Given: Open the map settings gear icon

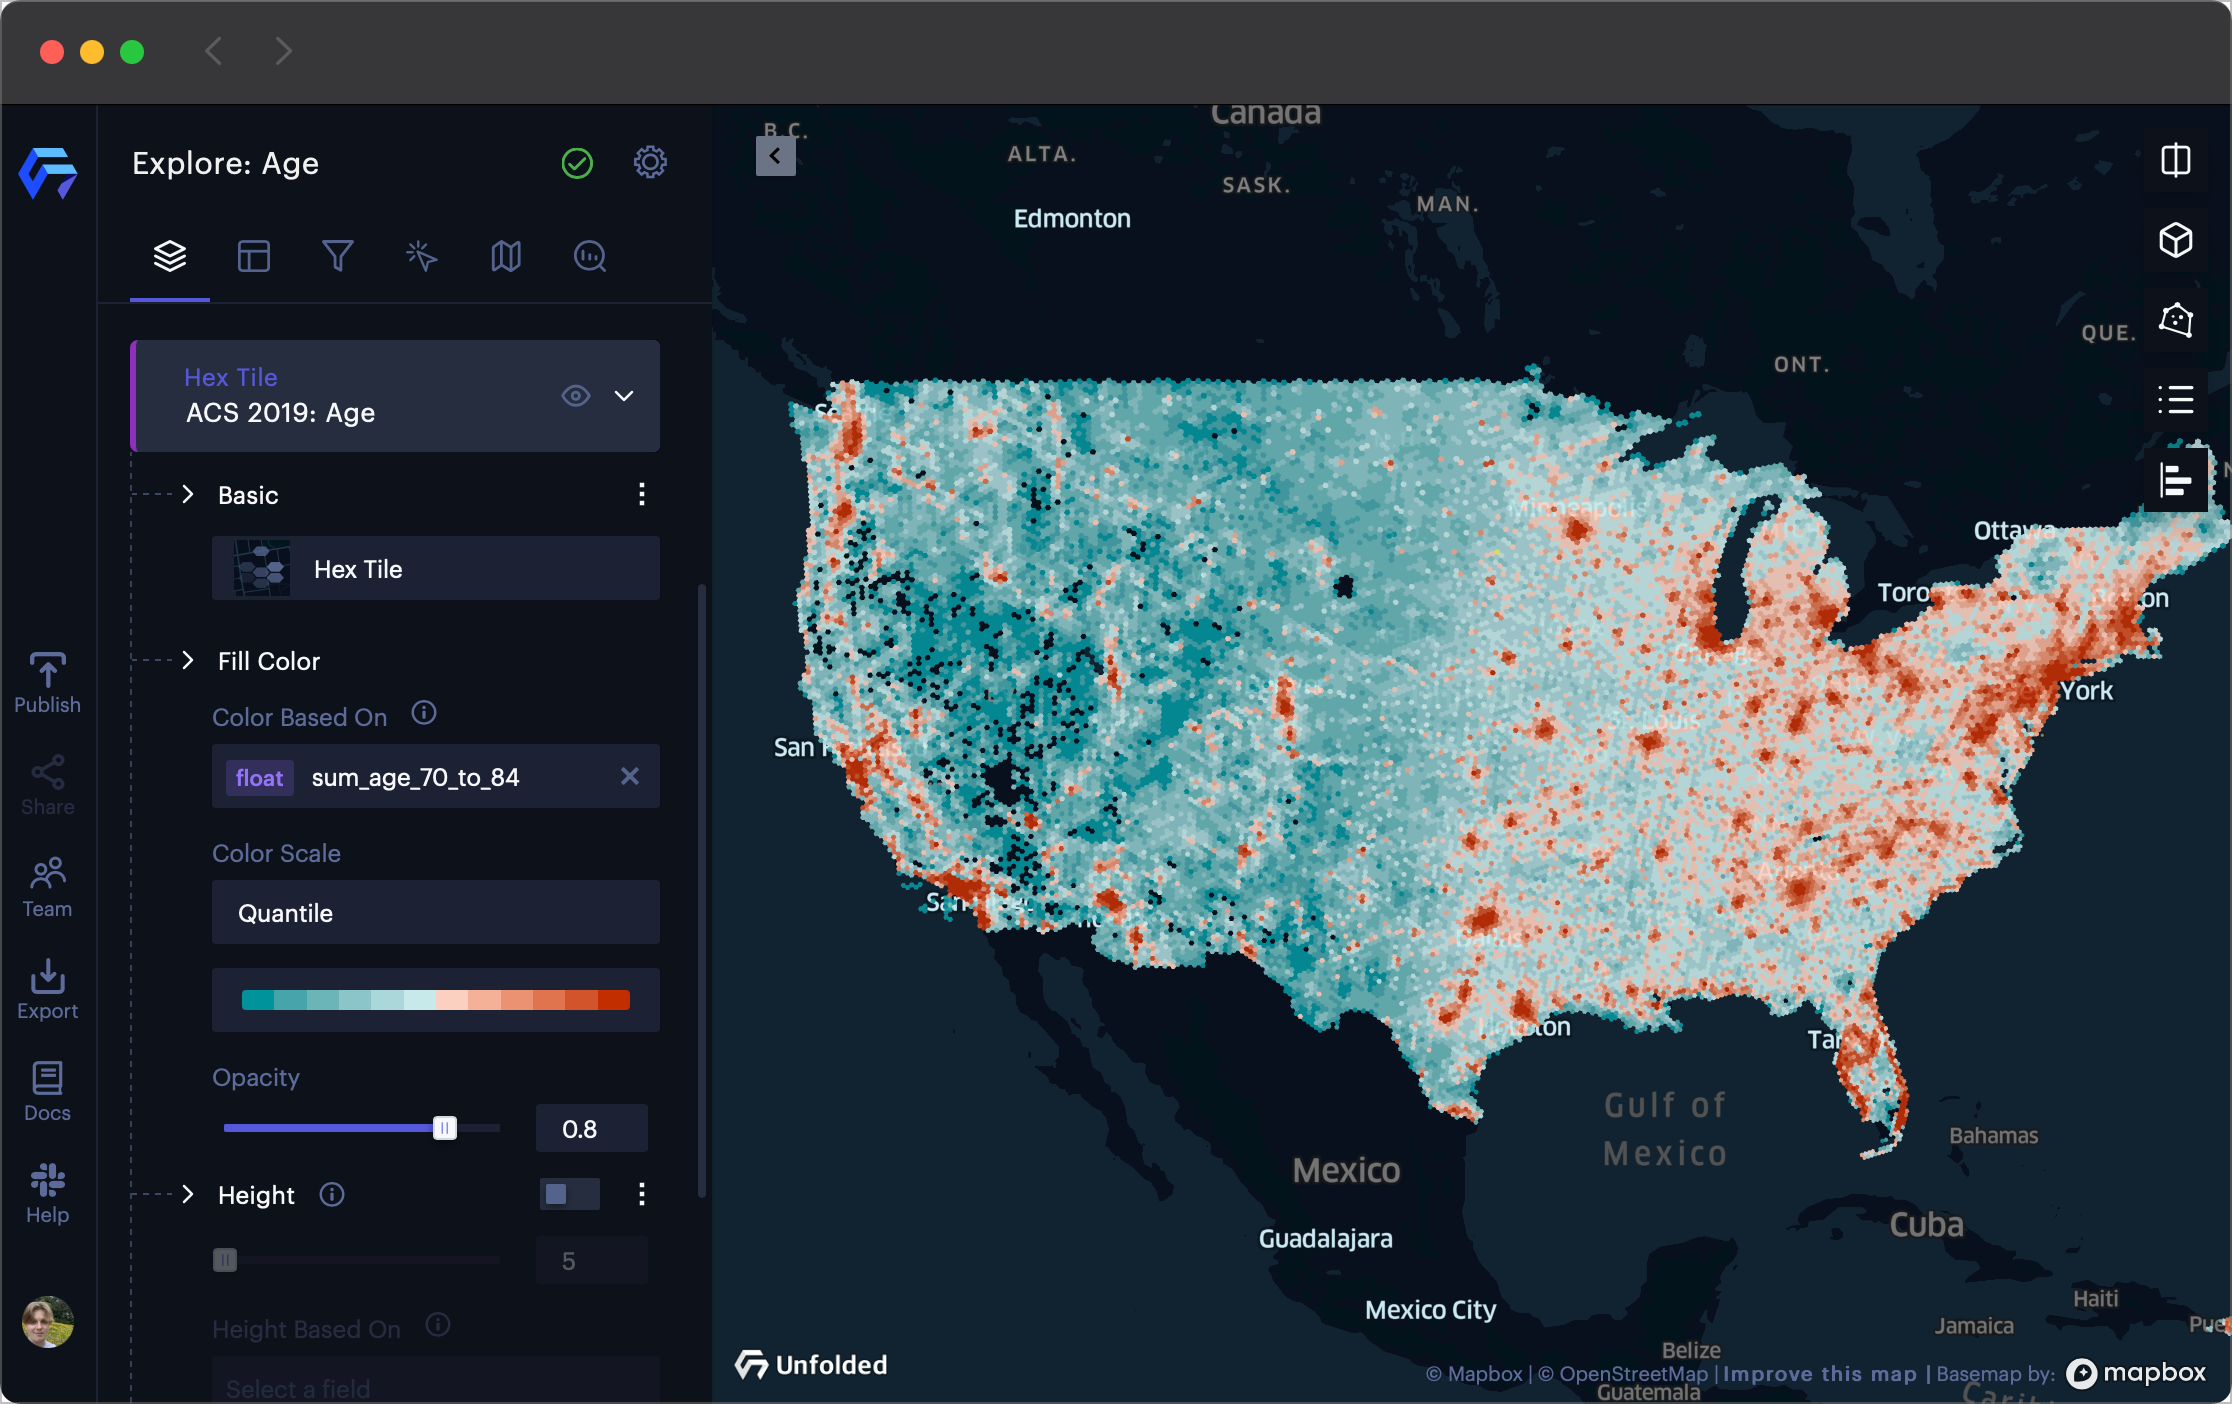Looking at the screenshot, I should pos(650,162).
